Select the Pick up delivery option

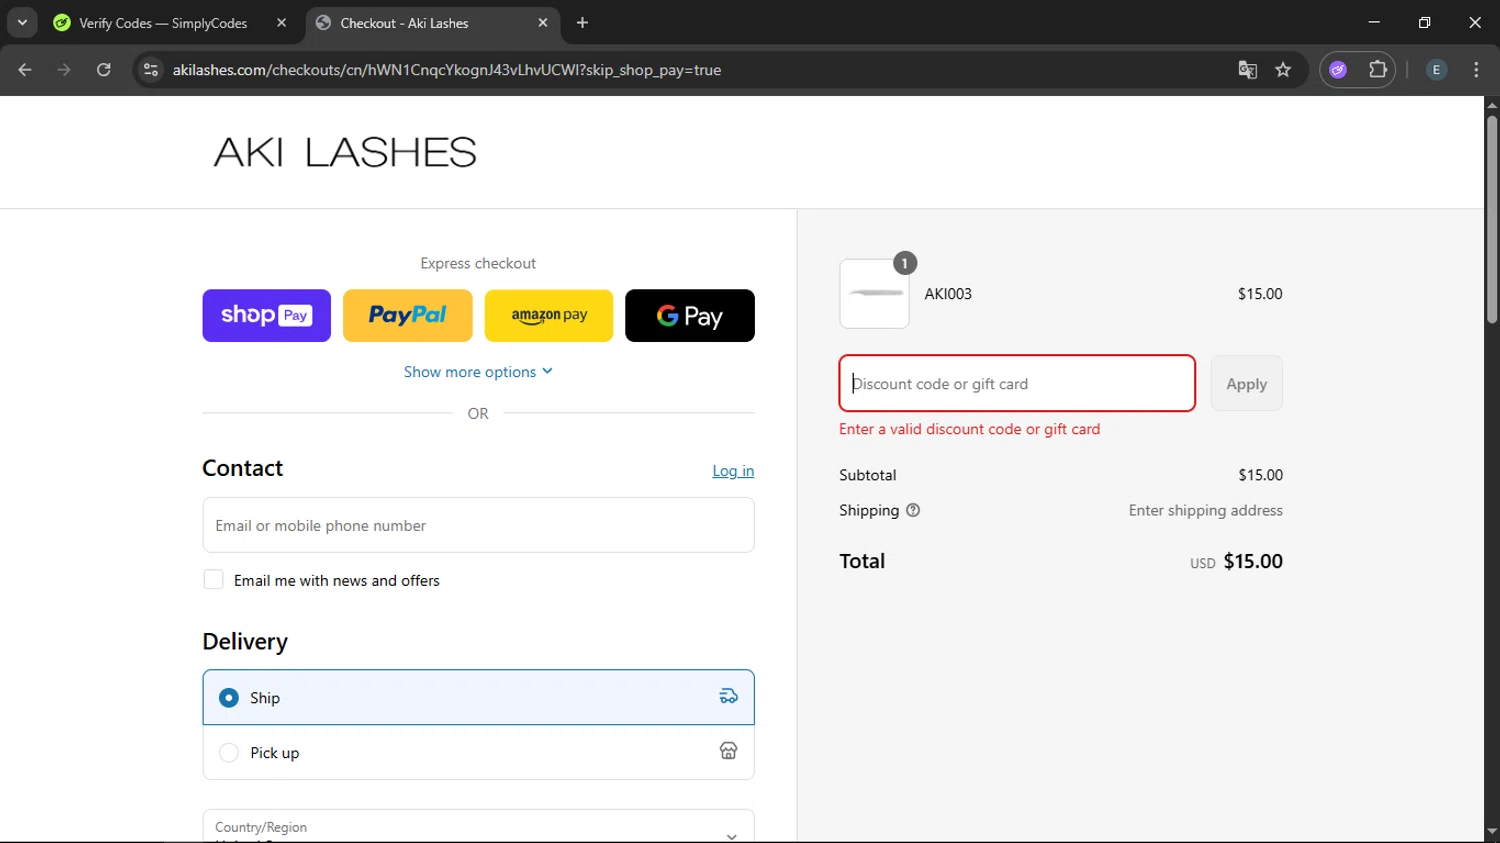(x=478, y=752)
